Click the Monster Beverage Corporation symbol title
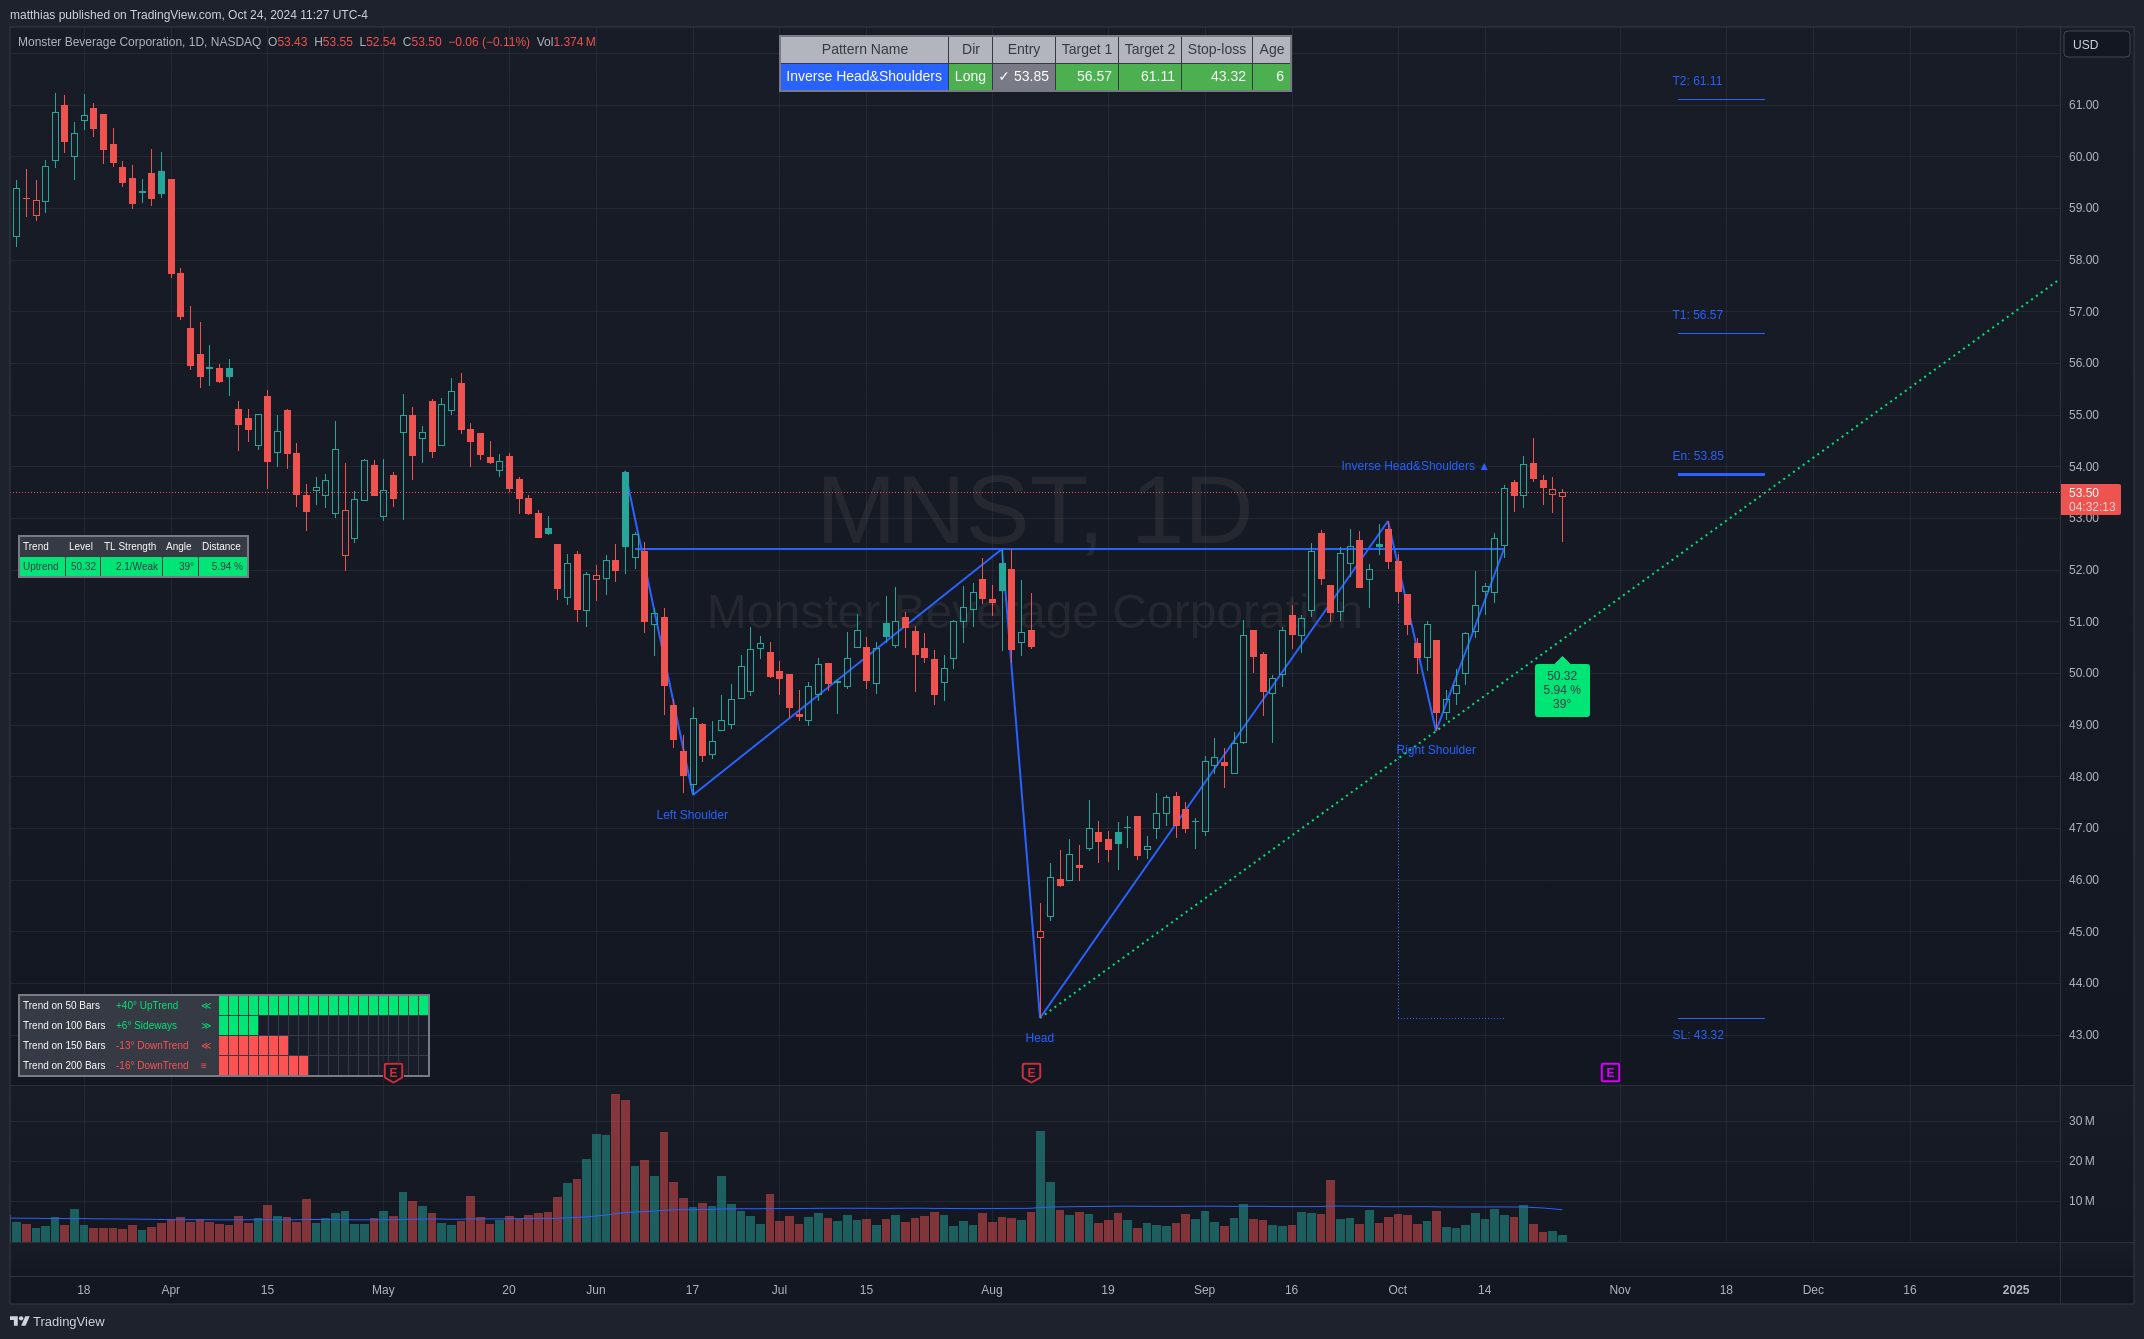The width and height of the screenshot is (2144, 1339). click(x=139, y=42)
